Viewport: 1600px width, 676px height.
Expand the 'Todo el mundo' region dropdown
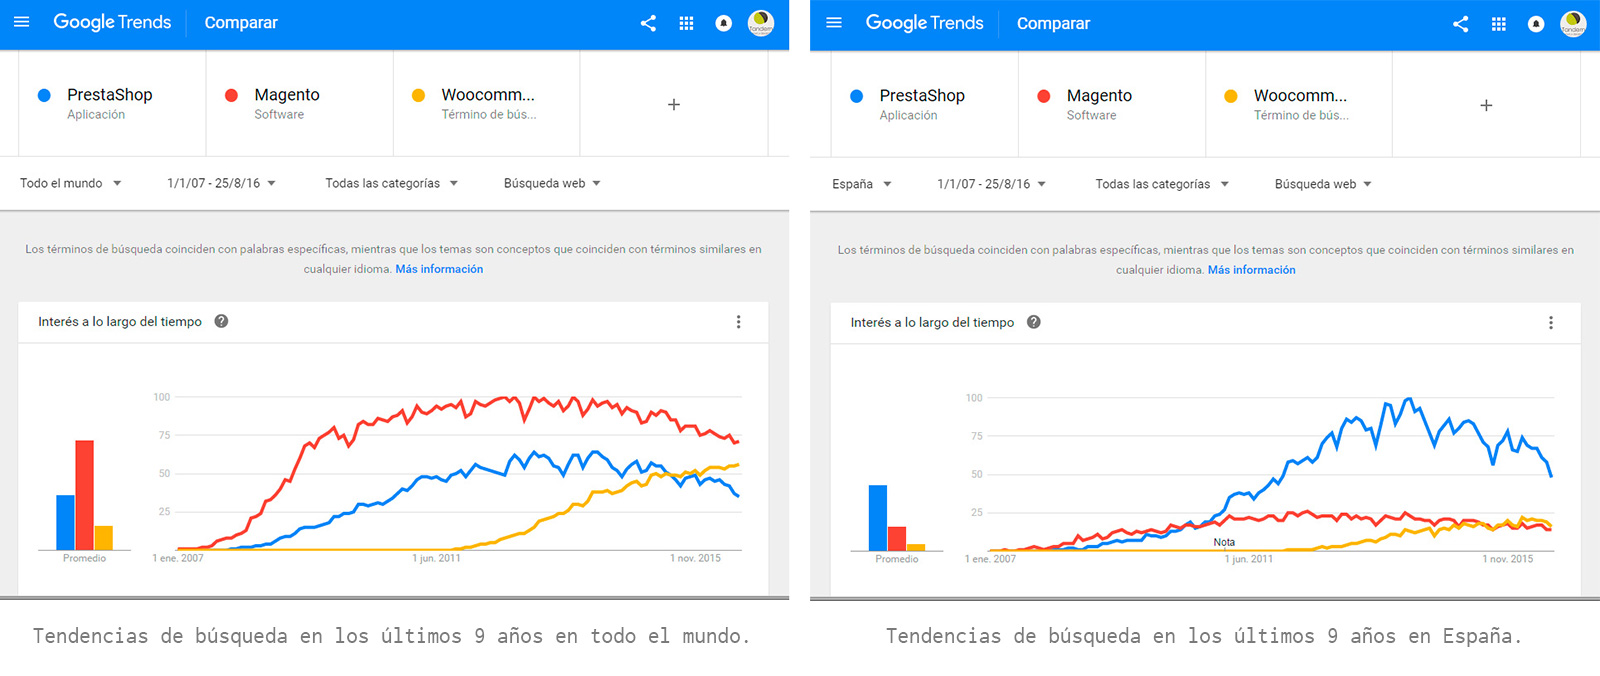tap(71, 183)
